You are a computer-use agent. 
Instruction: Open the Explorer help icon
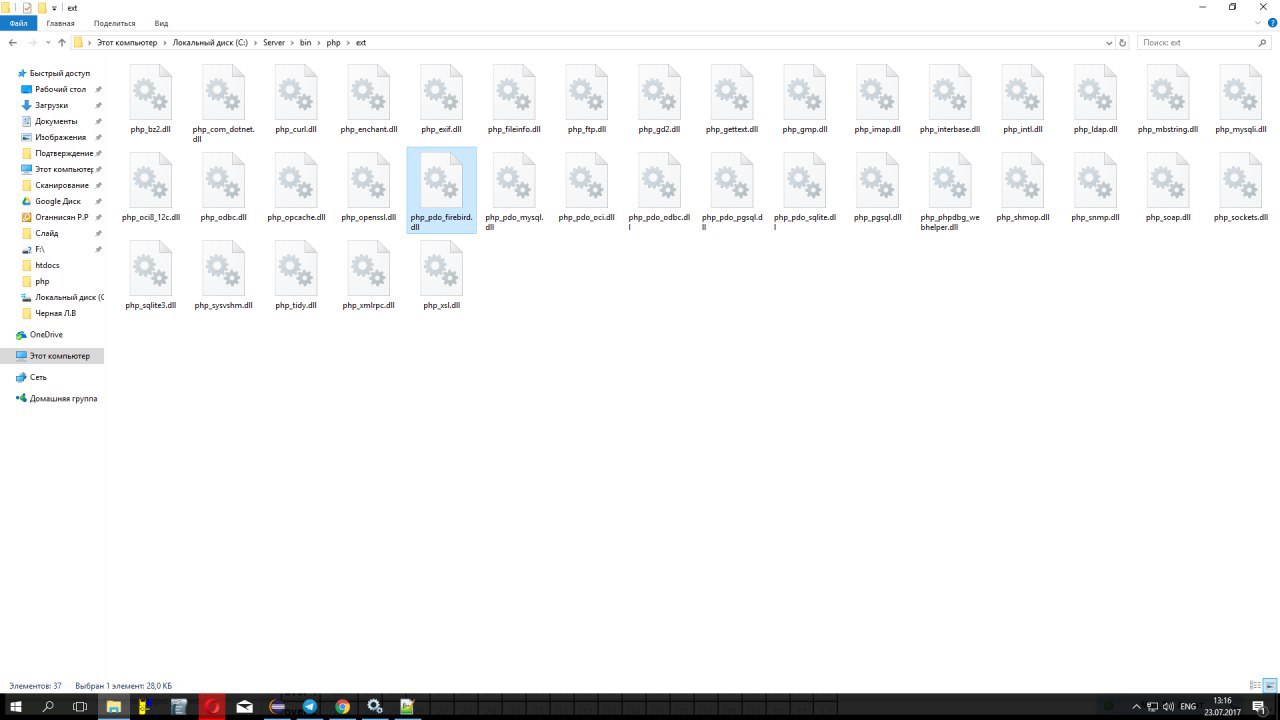click(1272, 23)
